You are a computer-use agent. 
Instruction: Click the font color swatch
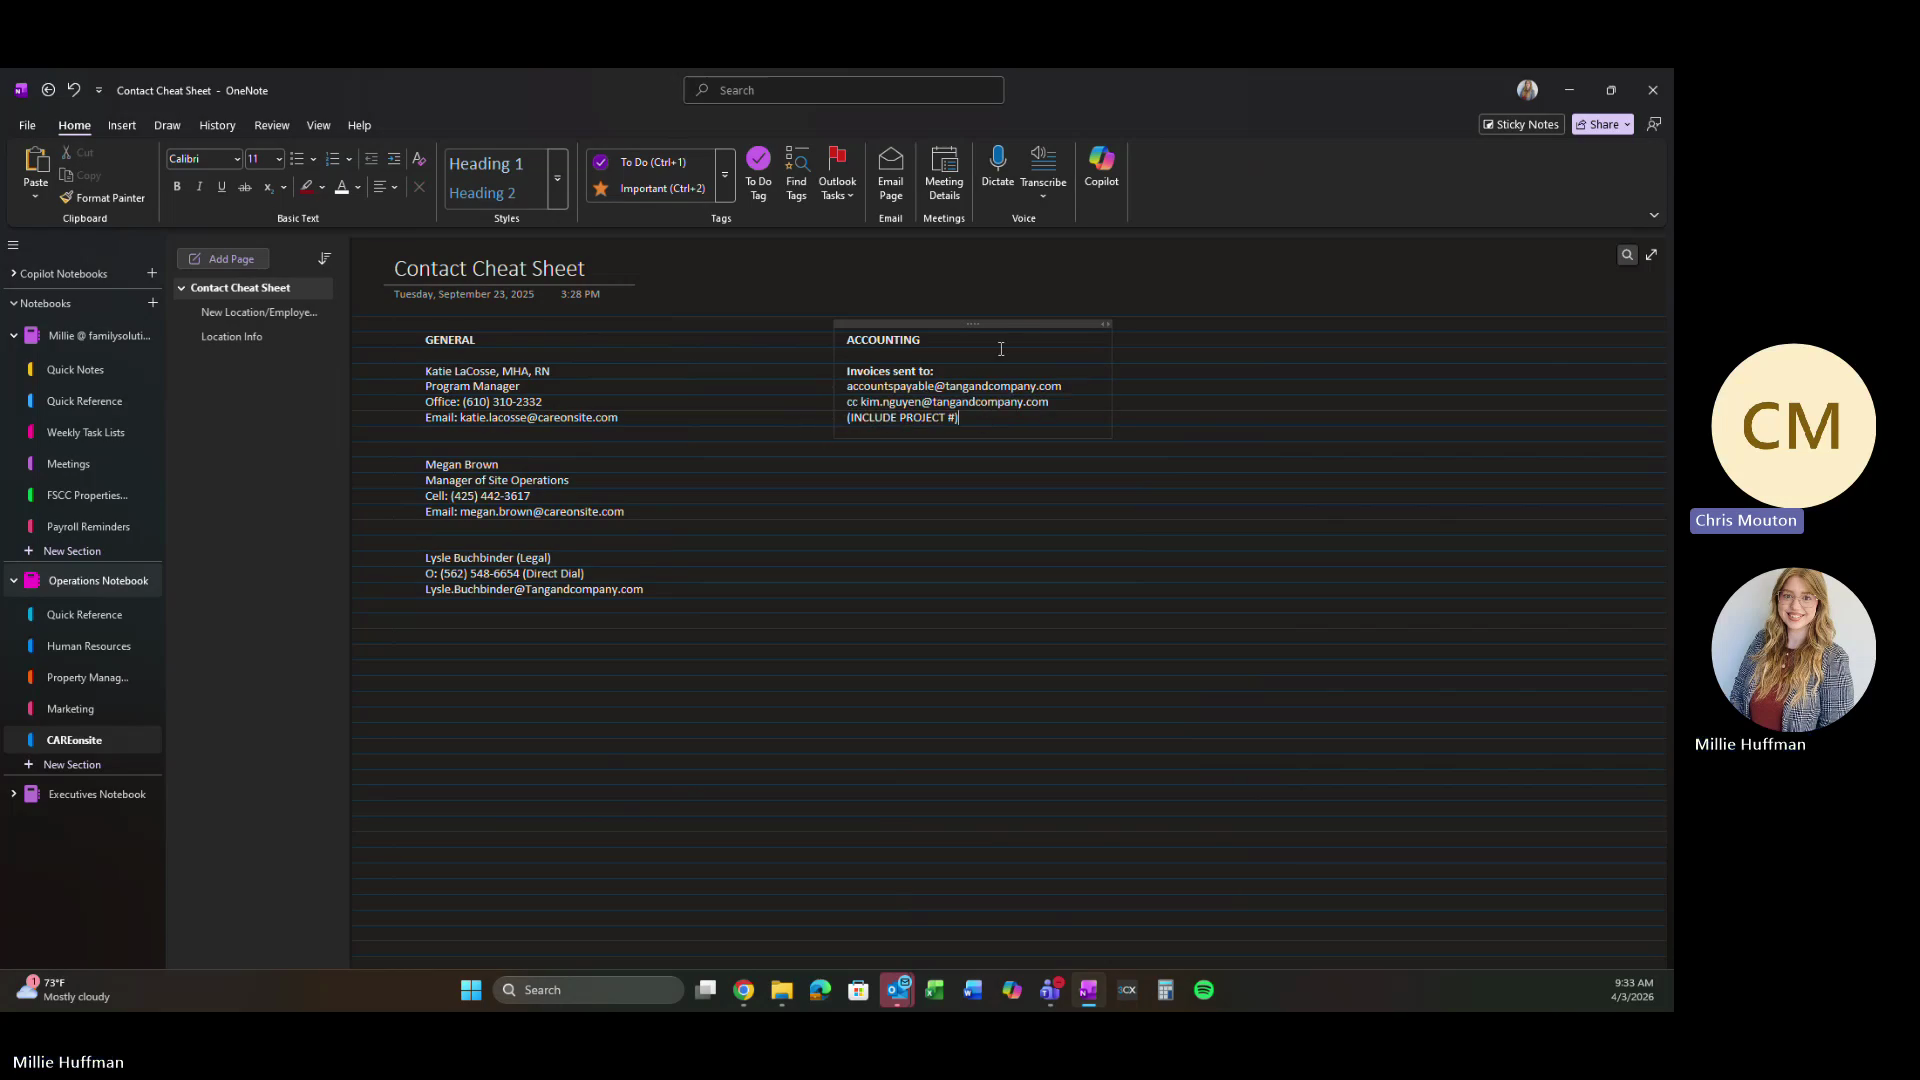pyautogui.click(x=342, y=187)
